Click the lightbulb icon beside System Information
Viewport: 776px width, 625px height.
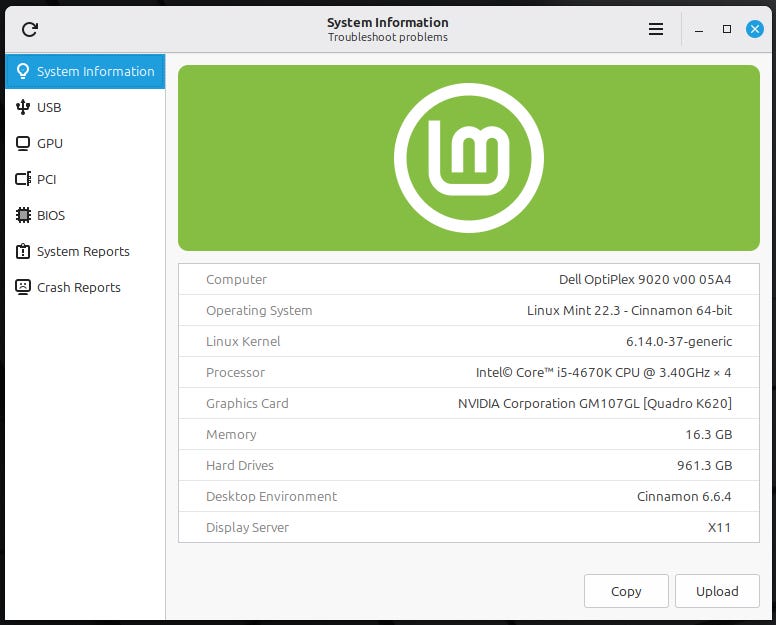23,71
